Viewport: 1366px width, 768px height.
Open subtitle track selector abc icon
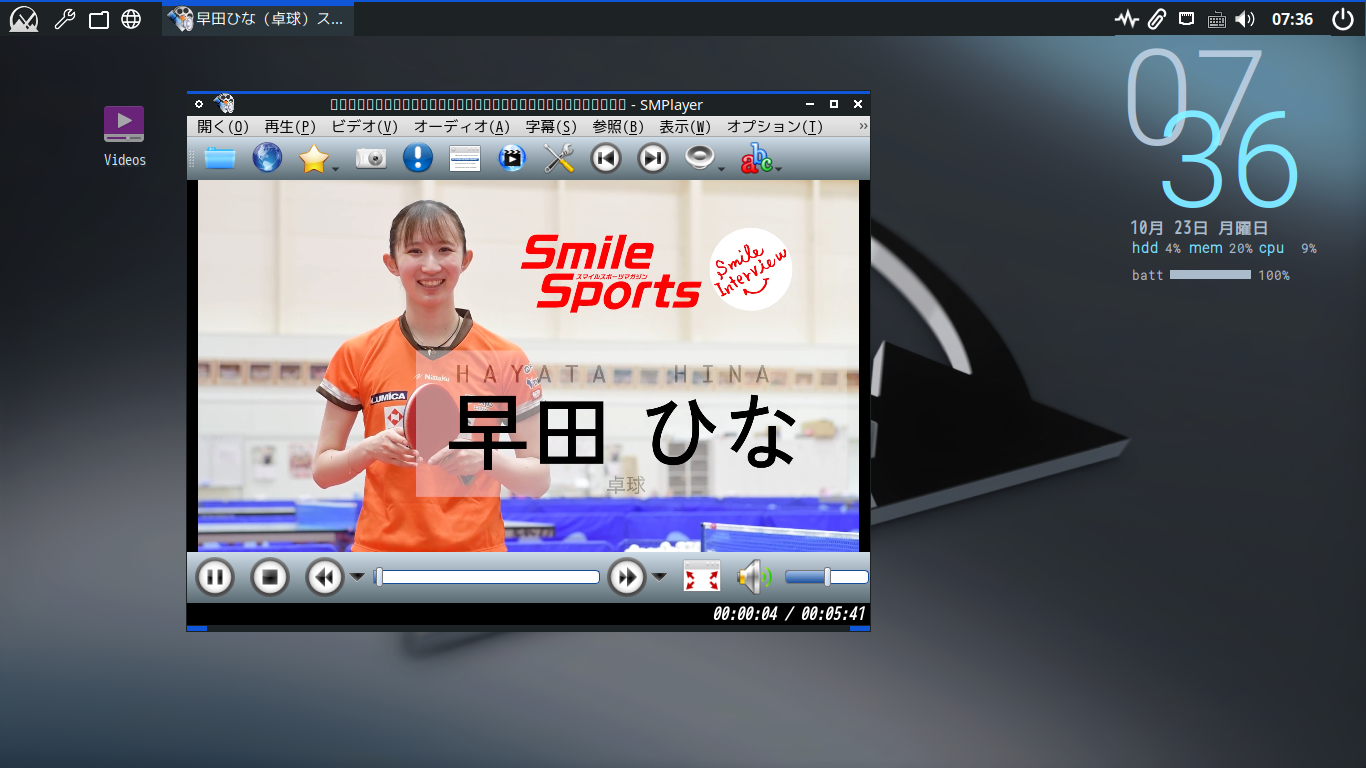click(x=756, y=158)
